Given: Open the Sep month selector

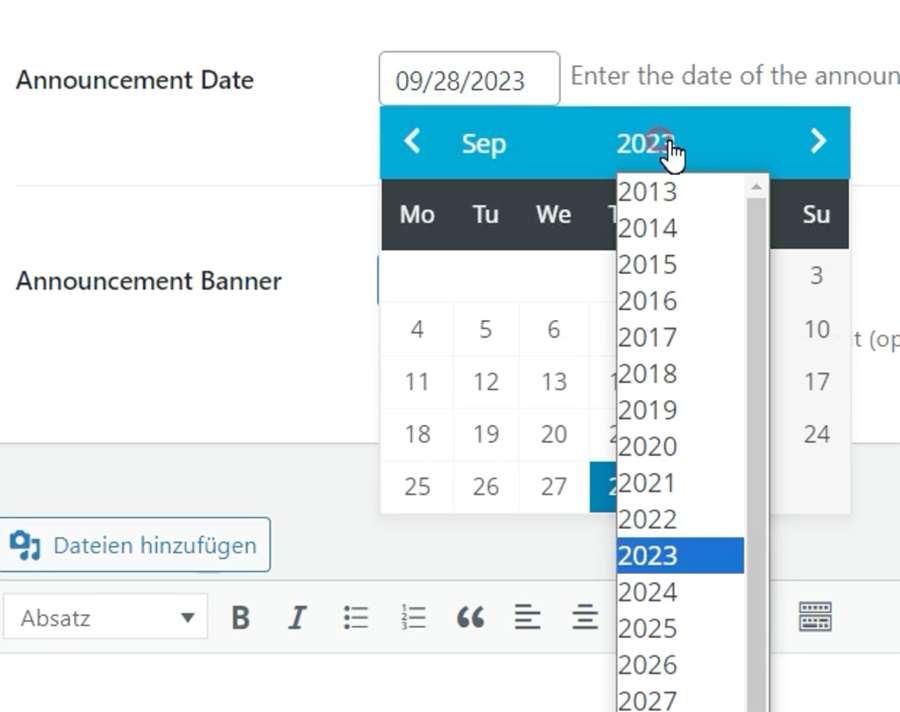Looking at the screenshot, I should (484, 144).
